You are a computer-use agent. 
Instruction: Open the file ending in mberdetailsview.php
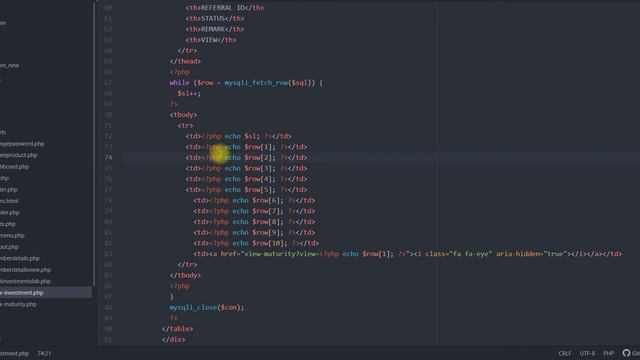25,270
